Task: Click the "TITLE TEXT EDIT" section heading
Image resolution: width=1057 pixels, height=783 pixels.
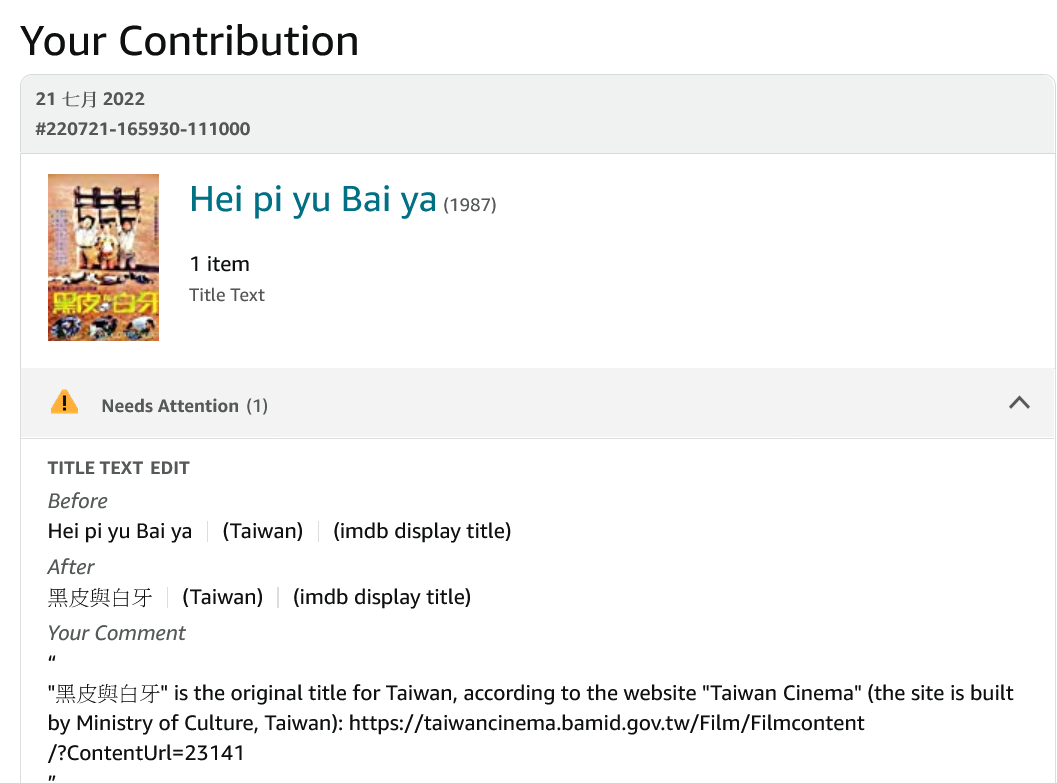Action: [x=118, y=468]
